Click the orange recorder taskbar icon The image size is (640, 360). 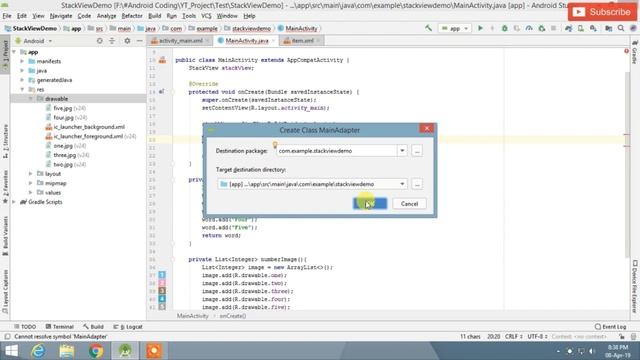[154, 351]
